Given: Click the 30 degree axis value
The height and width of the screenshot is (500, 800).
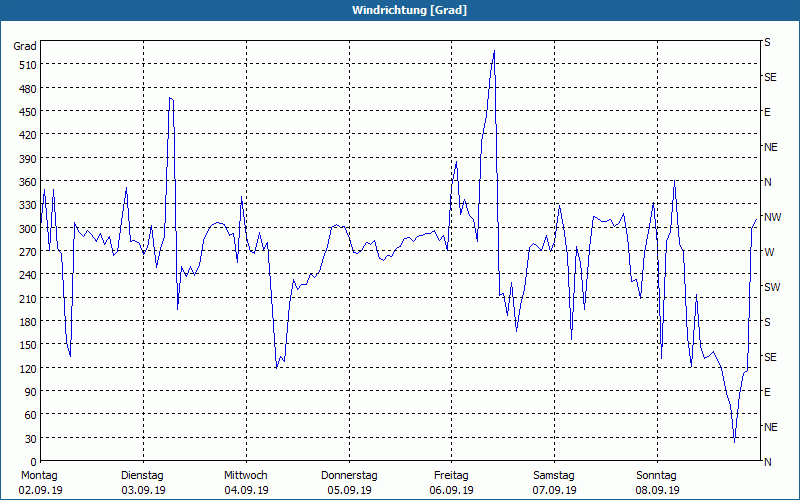Looking at the screenshot, I should 31,439.
